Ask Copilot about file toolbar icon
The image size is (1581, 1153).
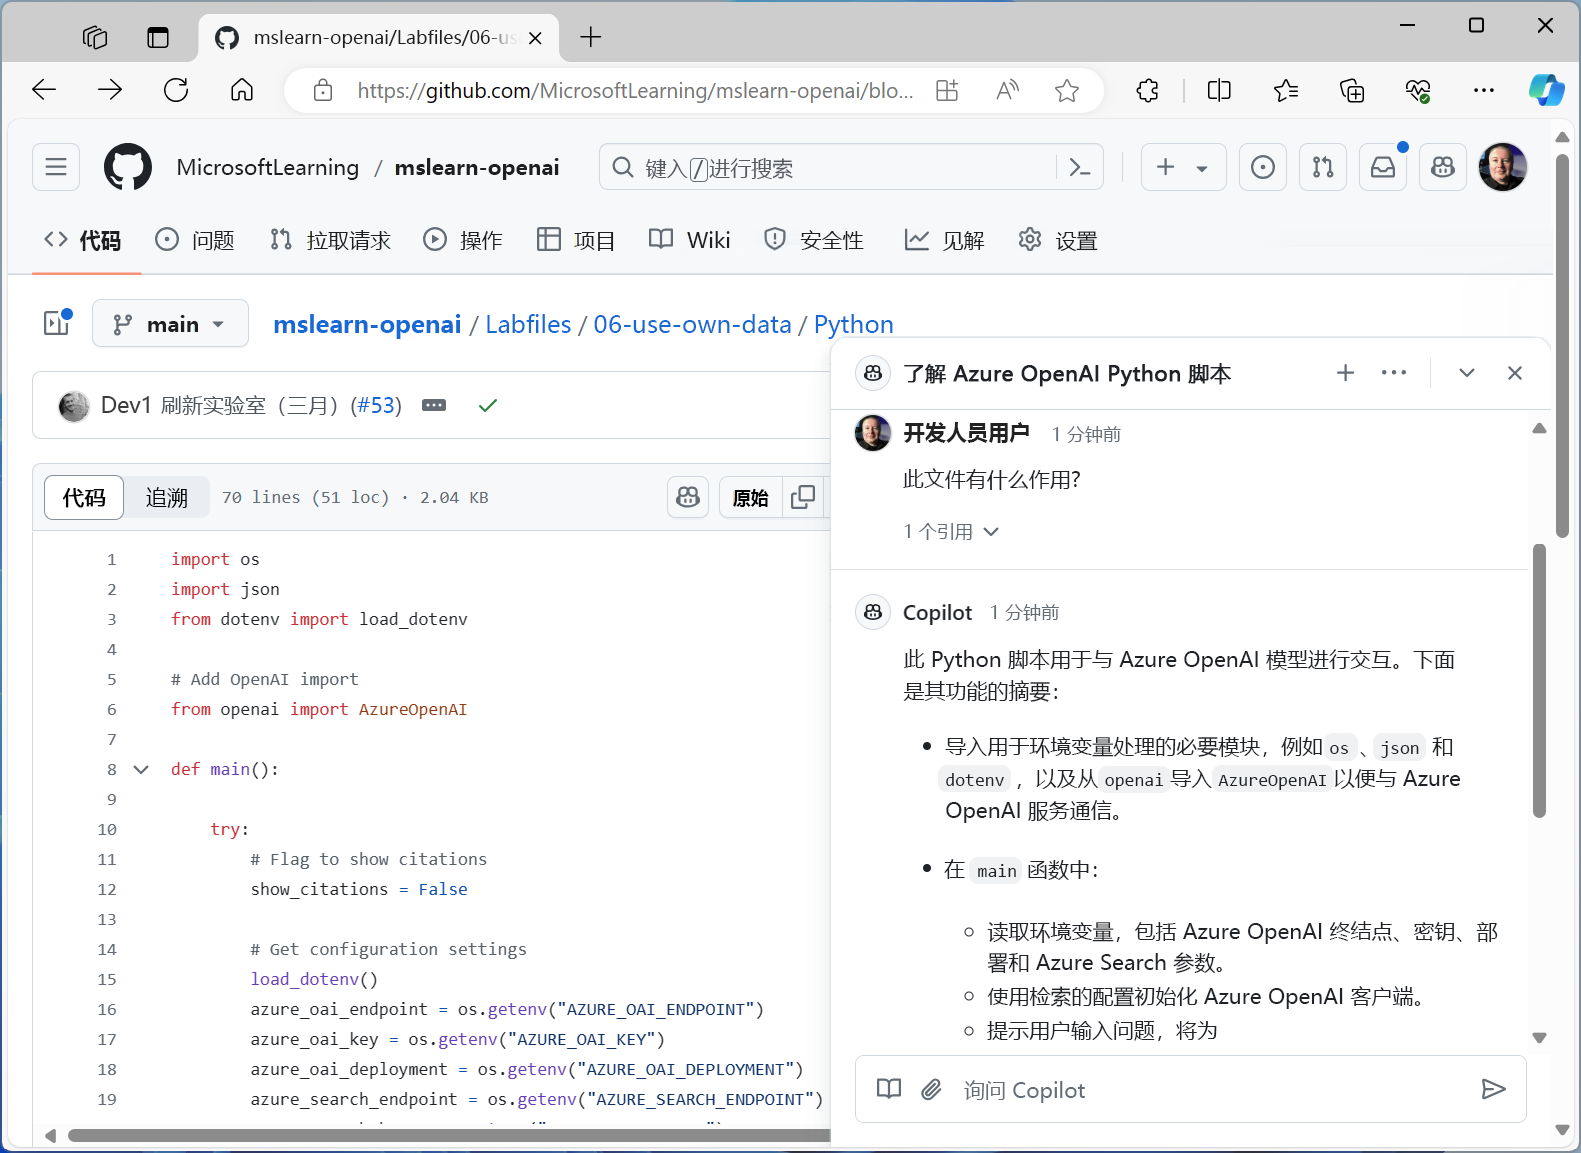click(x=688, y=497)
